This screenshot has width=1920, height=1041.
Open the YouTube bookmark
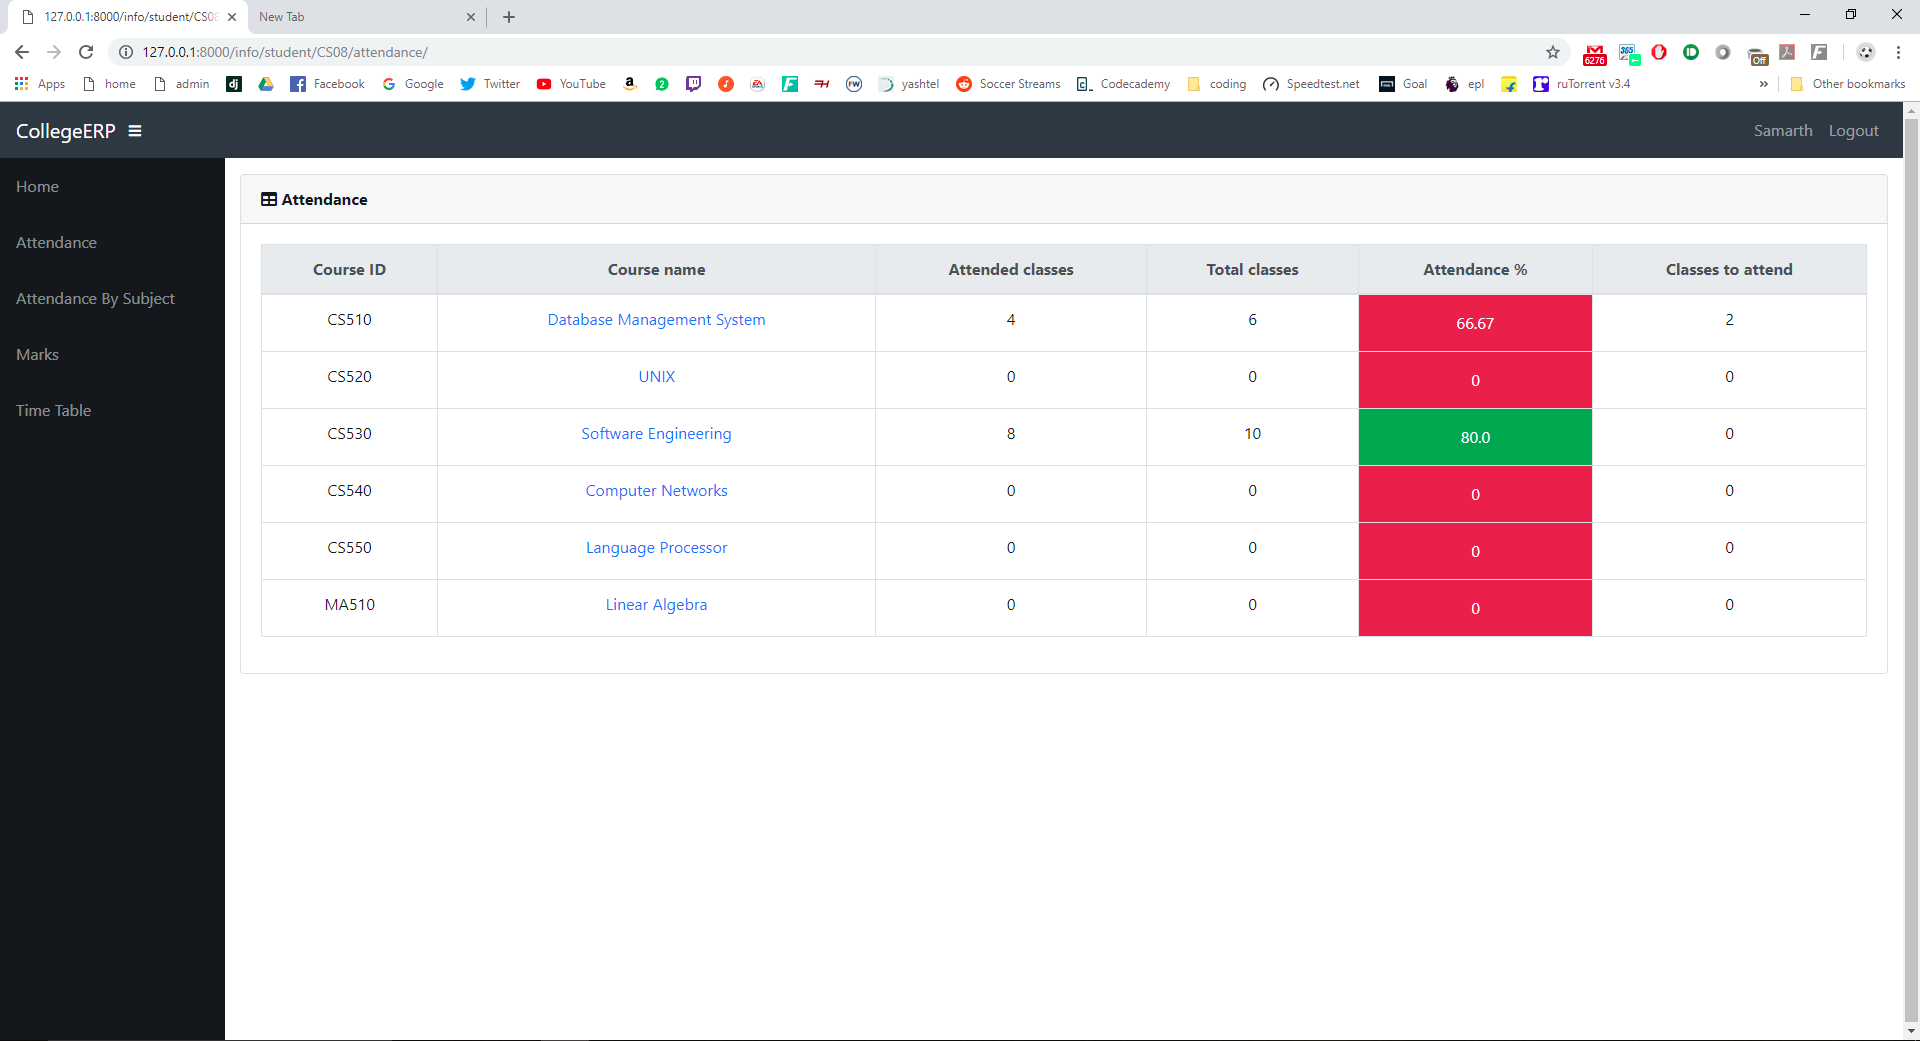(x=571, y=84)
